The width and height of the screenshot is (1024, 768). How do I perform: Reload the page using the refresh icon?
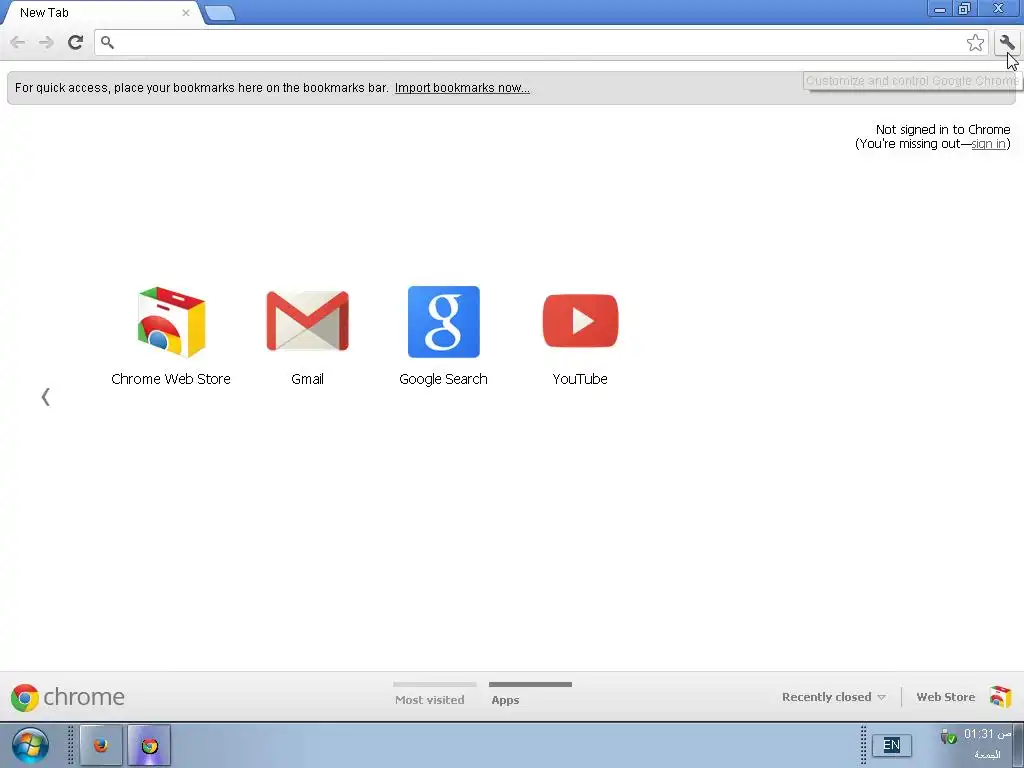[75, 42]
